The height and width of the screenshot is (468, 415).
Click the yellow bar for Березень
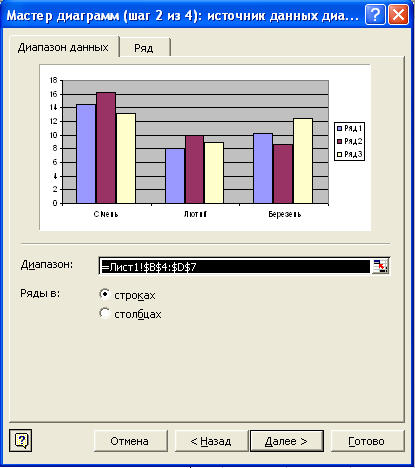[303, 161]
